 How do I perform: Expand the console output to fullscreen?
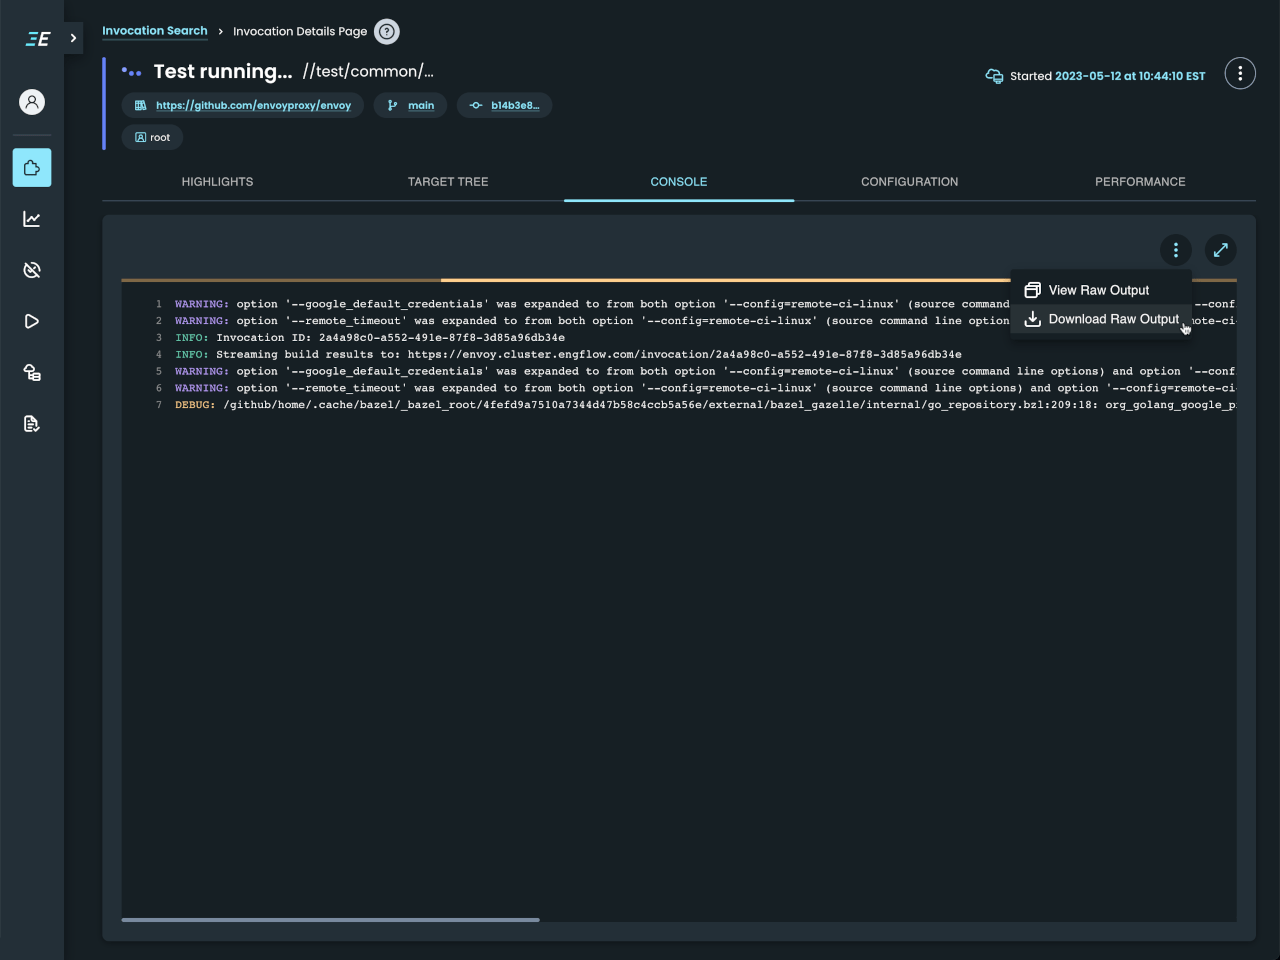[x=1220, y=250]
